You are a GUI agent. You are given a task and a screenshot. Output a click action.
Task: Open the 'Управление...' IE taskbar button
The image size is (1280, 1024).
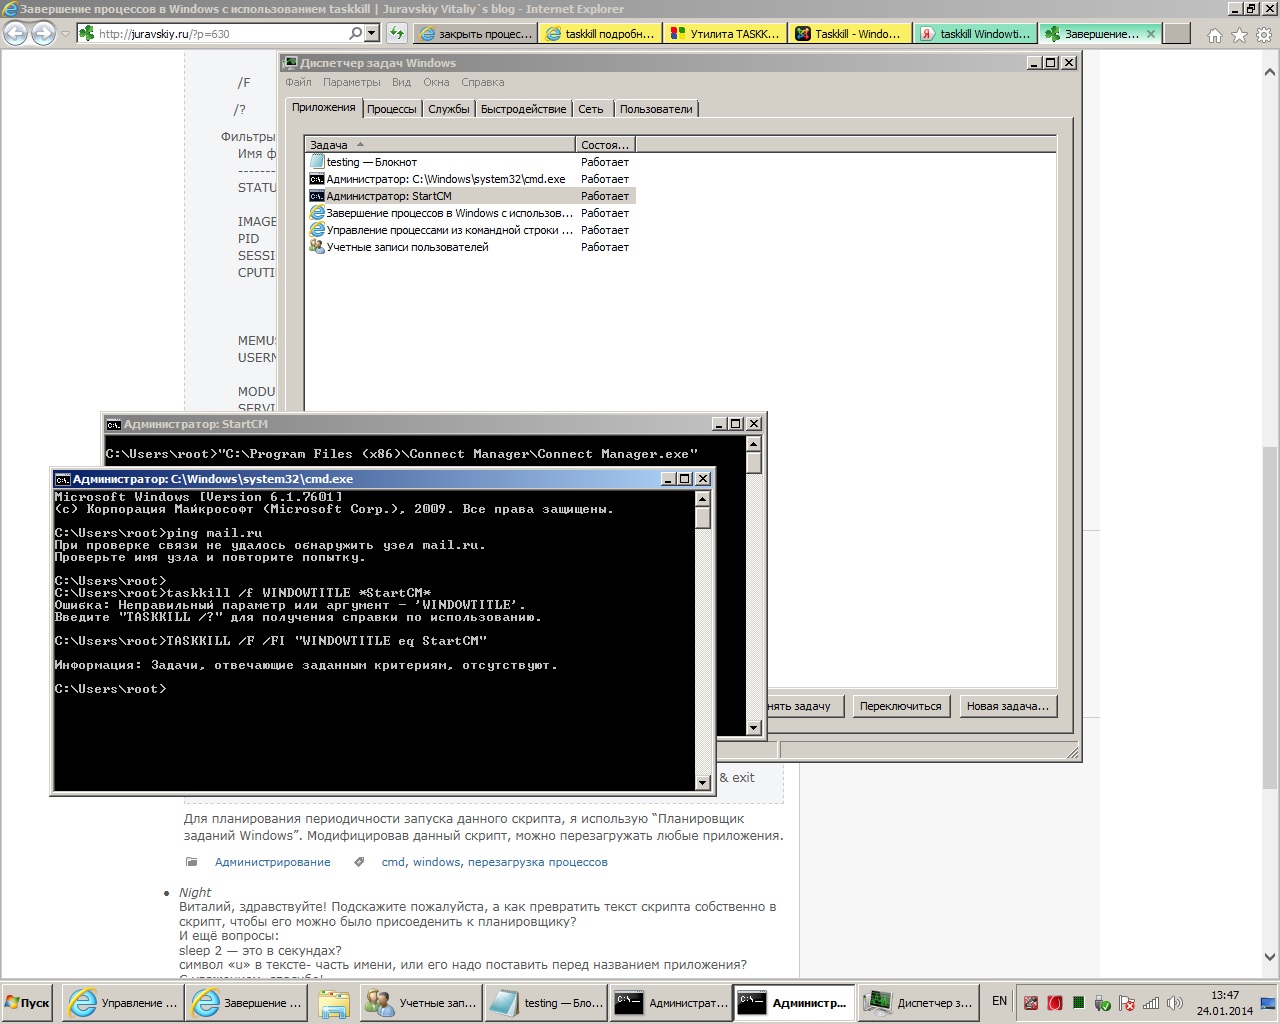tap(121, 1003)
